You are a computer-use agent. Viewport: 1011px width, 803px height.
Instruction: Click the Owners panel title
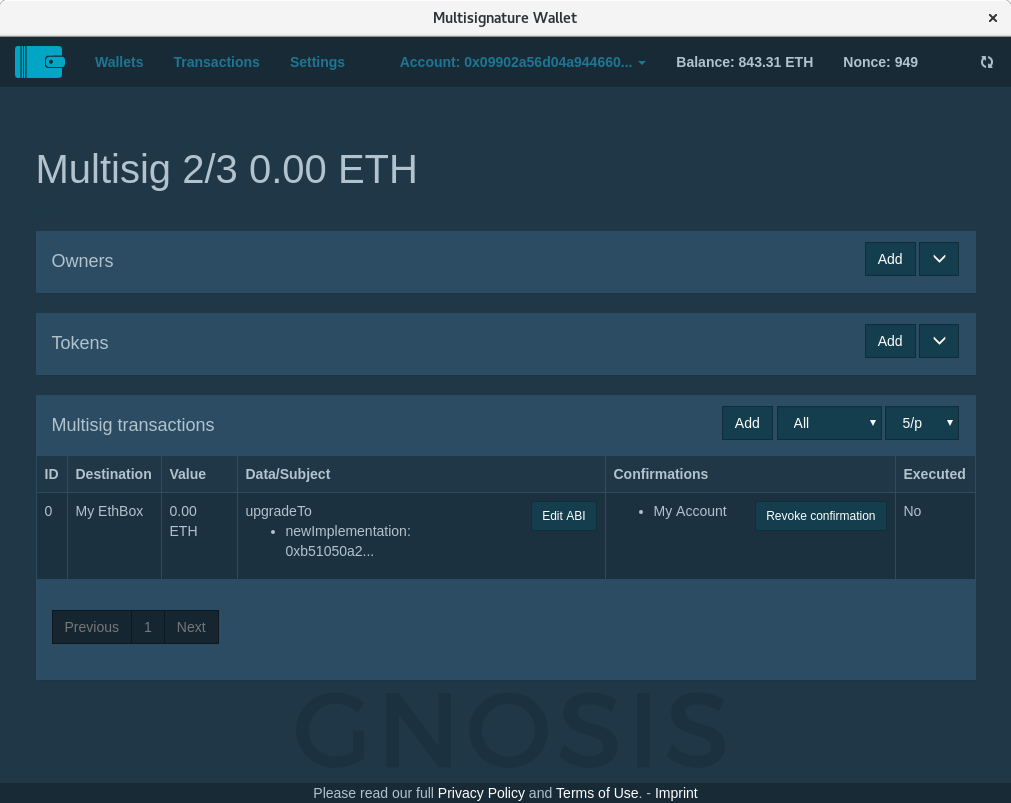(x=83, y=261)
